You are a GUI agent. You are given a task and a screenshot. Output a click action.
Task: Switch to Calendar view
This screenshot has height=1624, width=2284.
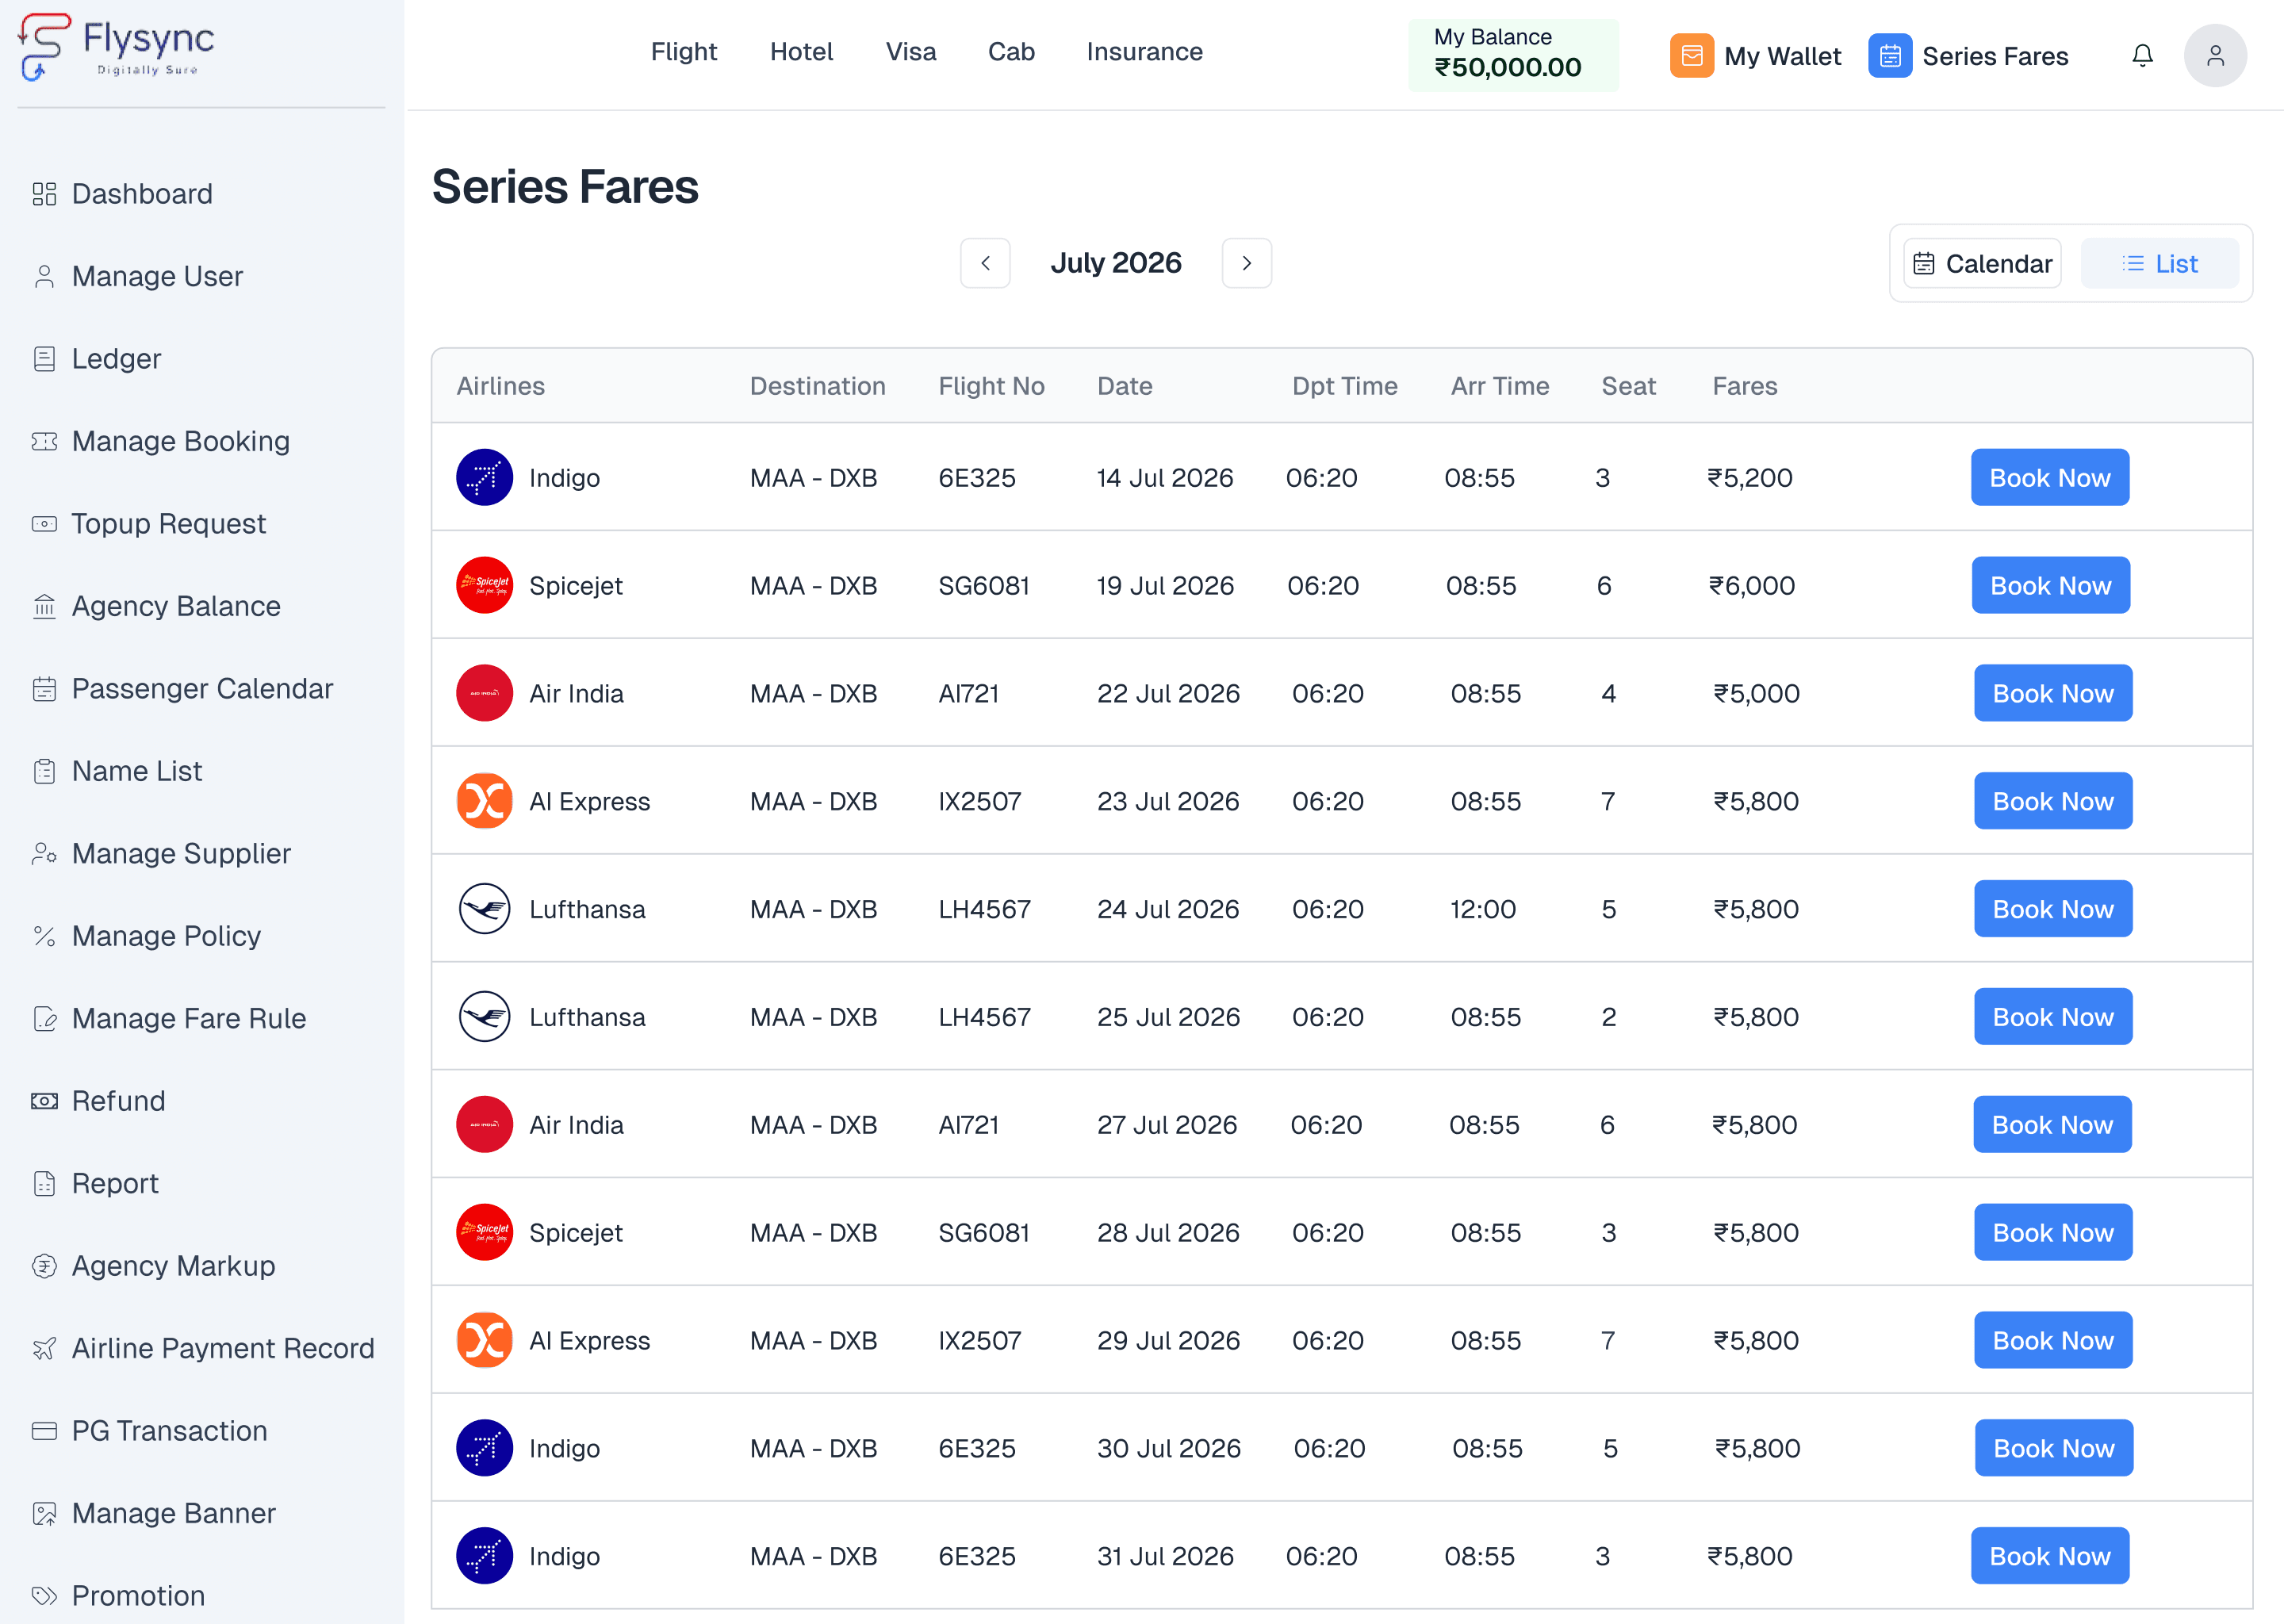(x=1982, y=263)
